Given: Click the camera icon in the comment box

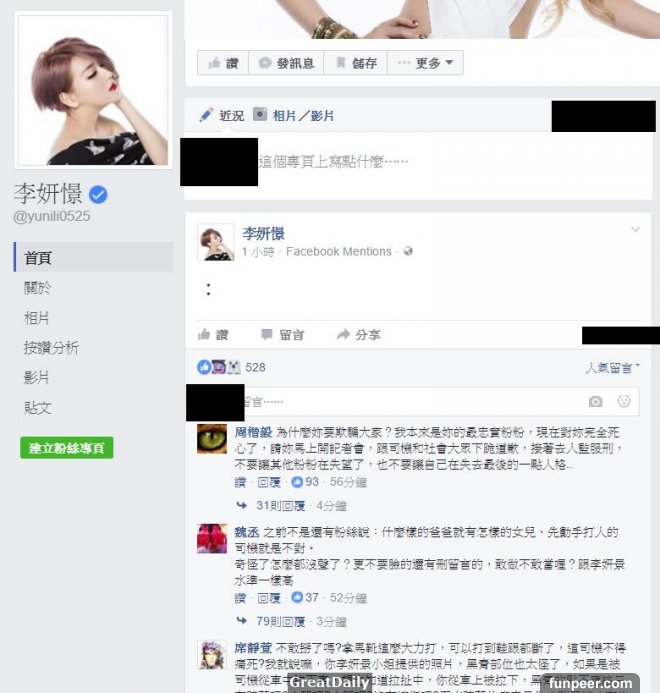Looking at the screenshot, I should (595, 401).
